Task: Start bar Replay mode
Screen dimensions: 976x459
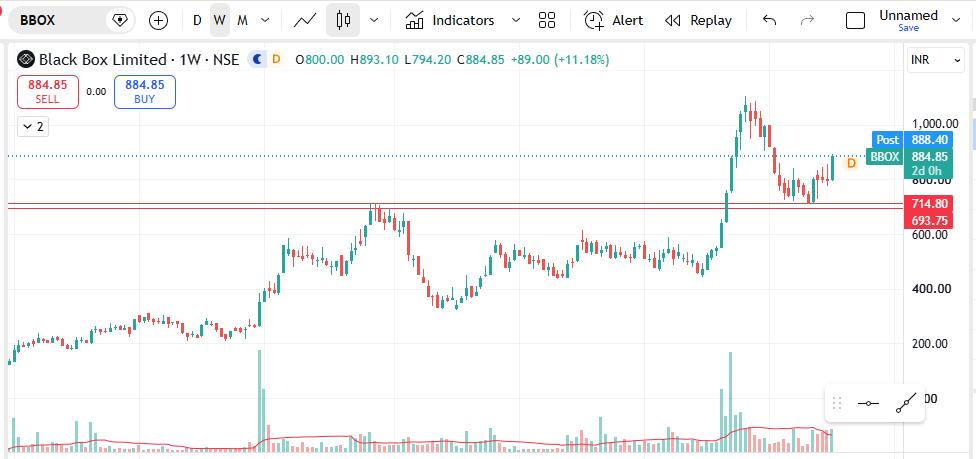Action: coord(698,21)
